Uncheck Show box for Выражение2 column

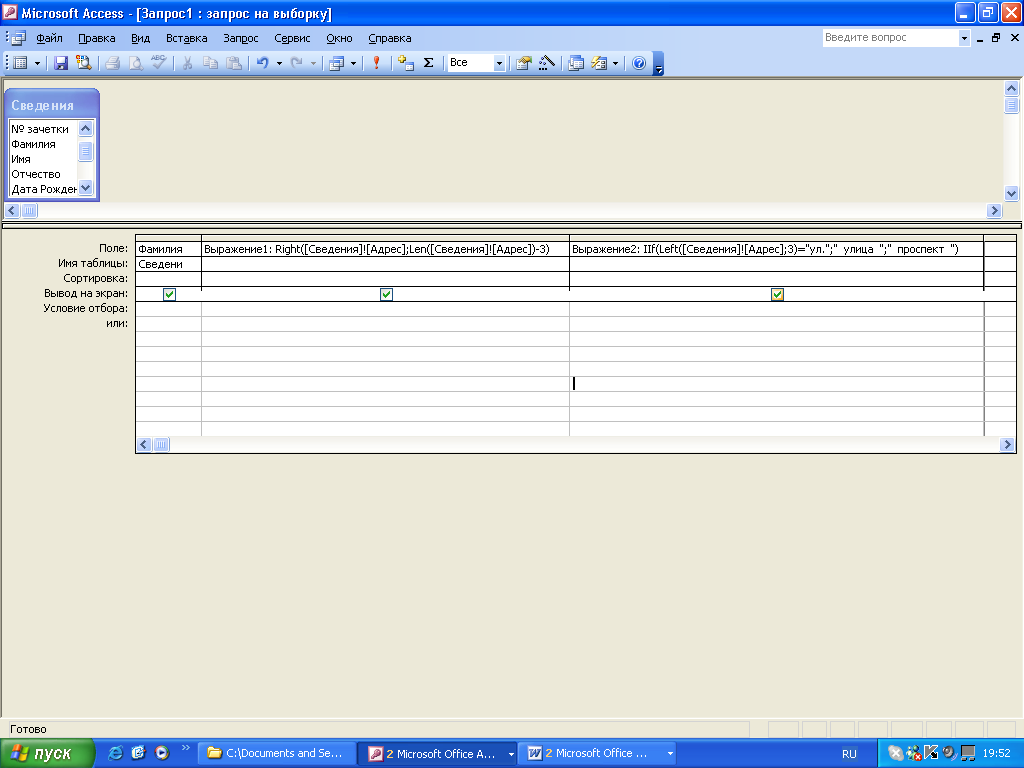tap(777, 294)
